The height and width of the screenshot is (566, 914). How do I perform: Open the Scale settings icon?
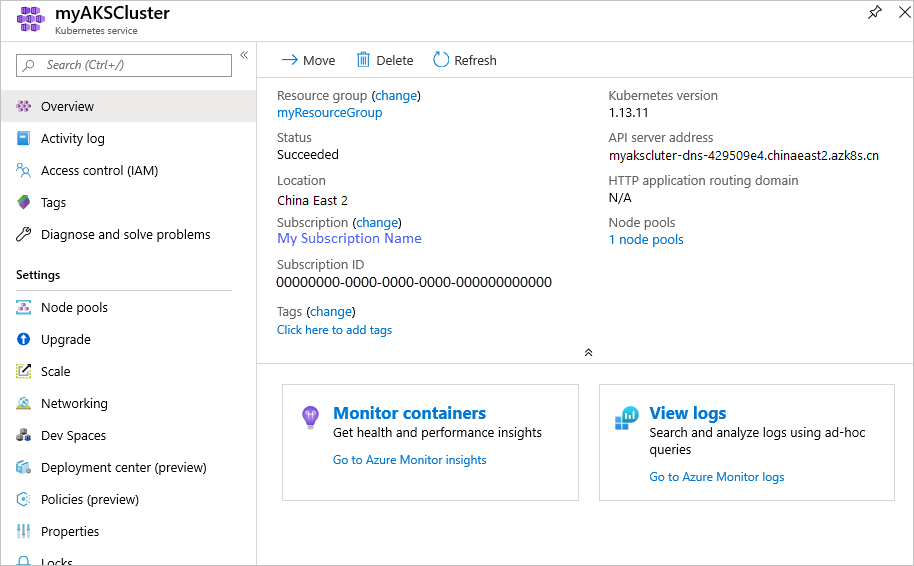pyautogui.click(x=24, y=372)
